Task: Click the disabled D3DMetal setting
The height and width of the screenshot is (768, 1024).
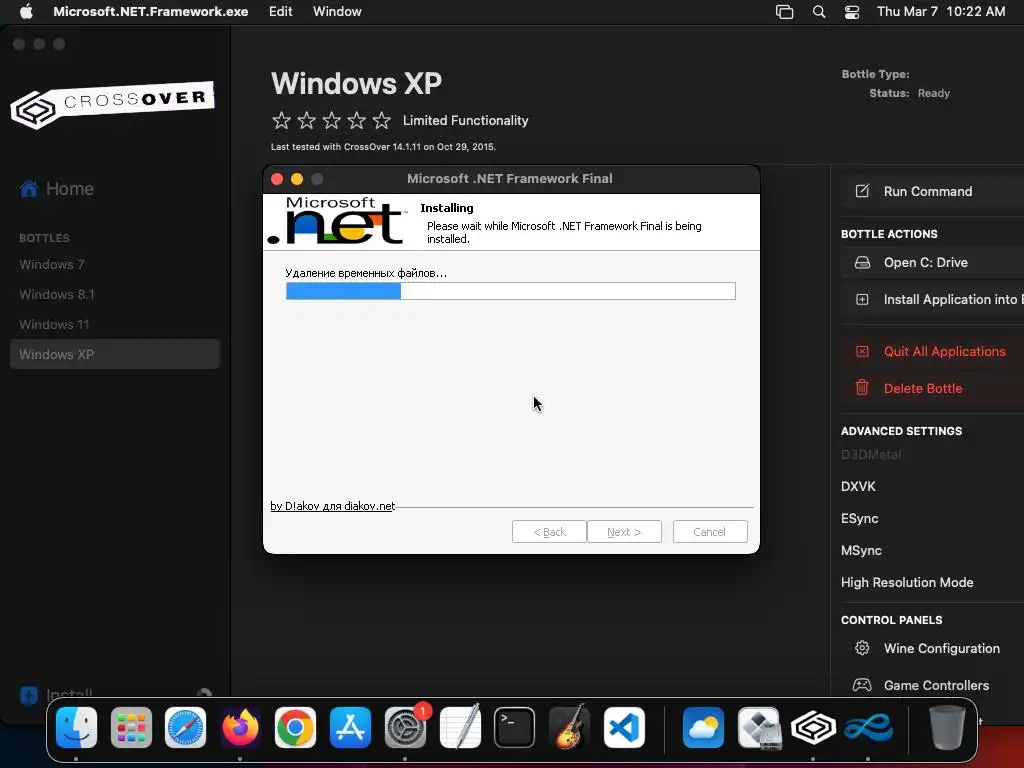Action: (x=871, y=455)
